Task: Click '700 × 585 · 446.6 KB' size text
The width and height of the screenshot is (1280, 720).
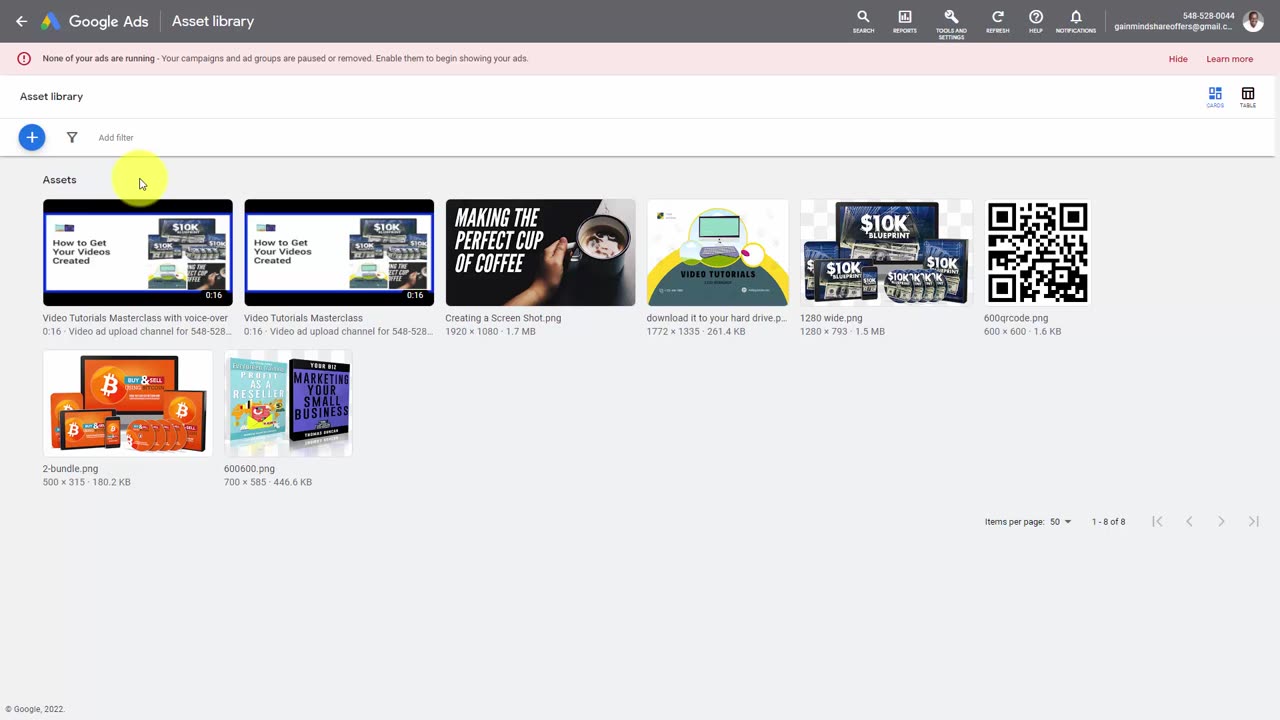Action: point(268,482)
